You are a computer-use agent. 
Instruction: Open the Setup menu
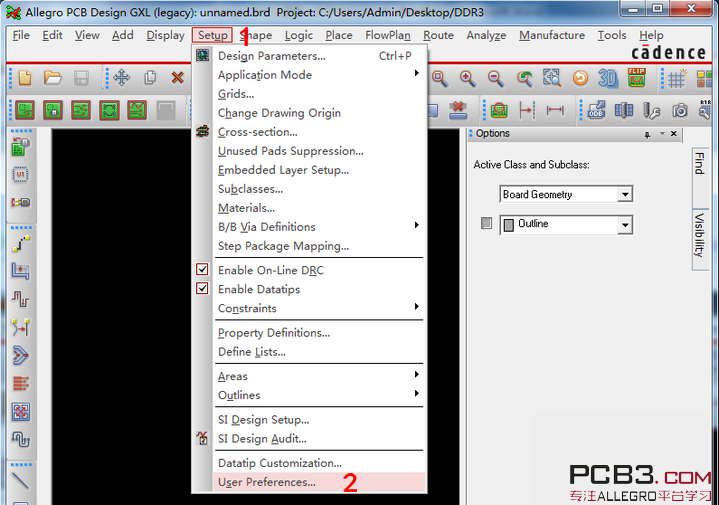point(212,35)
